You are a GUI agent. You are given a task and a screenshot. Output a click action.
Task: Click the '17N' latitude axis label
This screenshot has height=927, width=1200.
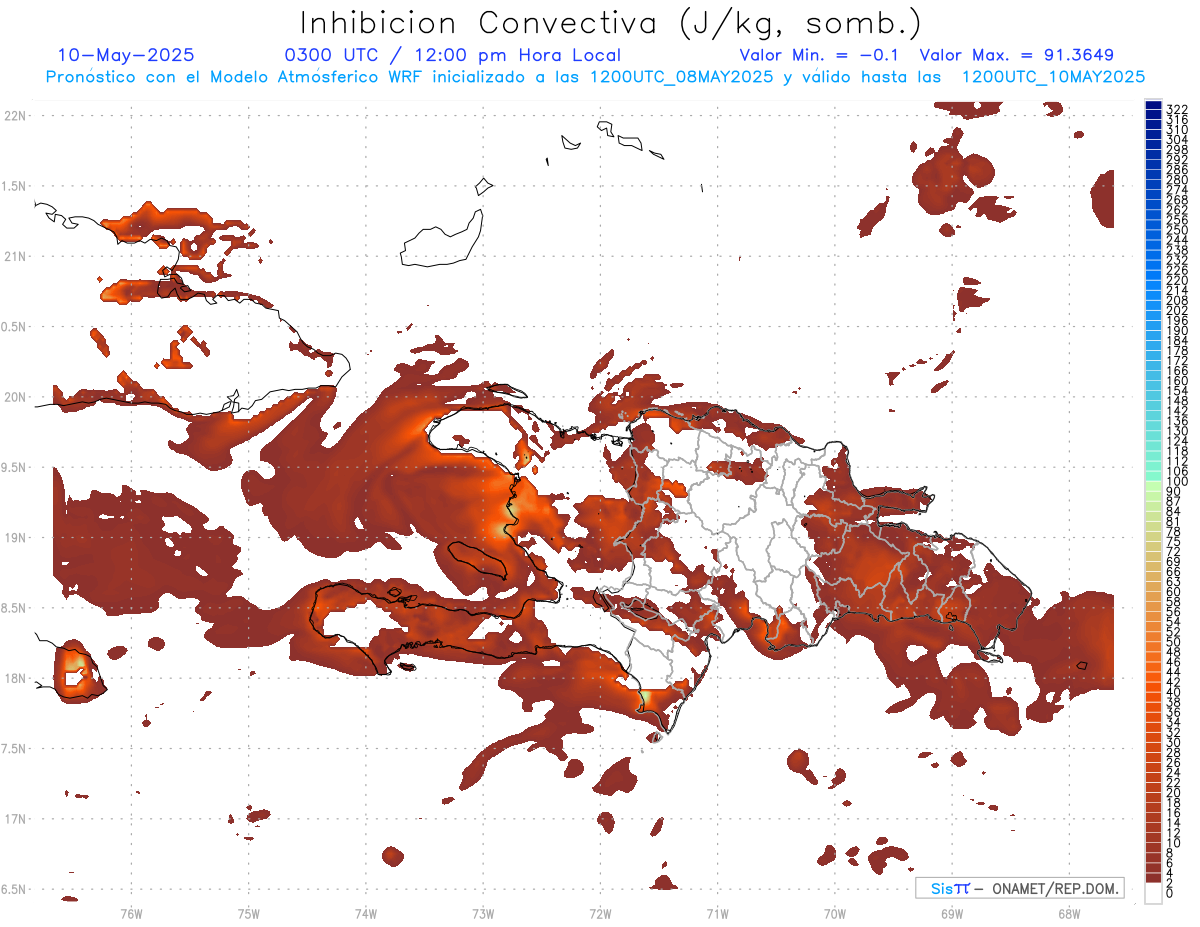point(15,819)
